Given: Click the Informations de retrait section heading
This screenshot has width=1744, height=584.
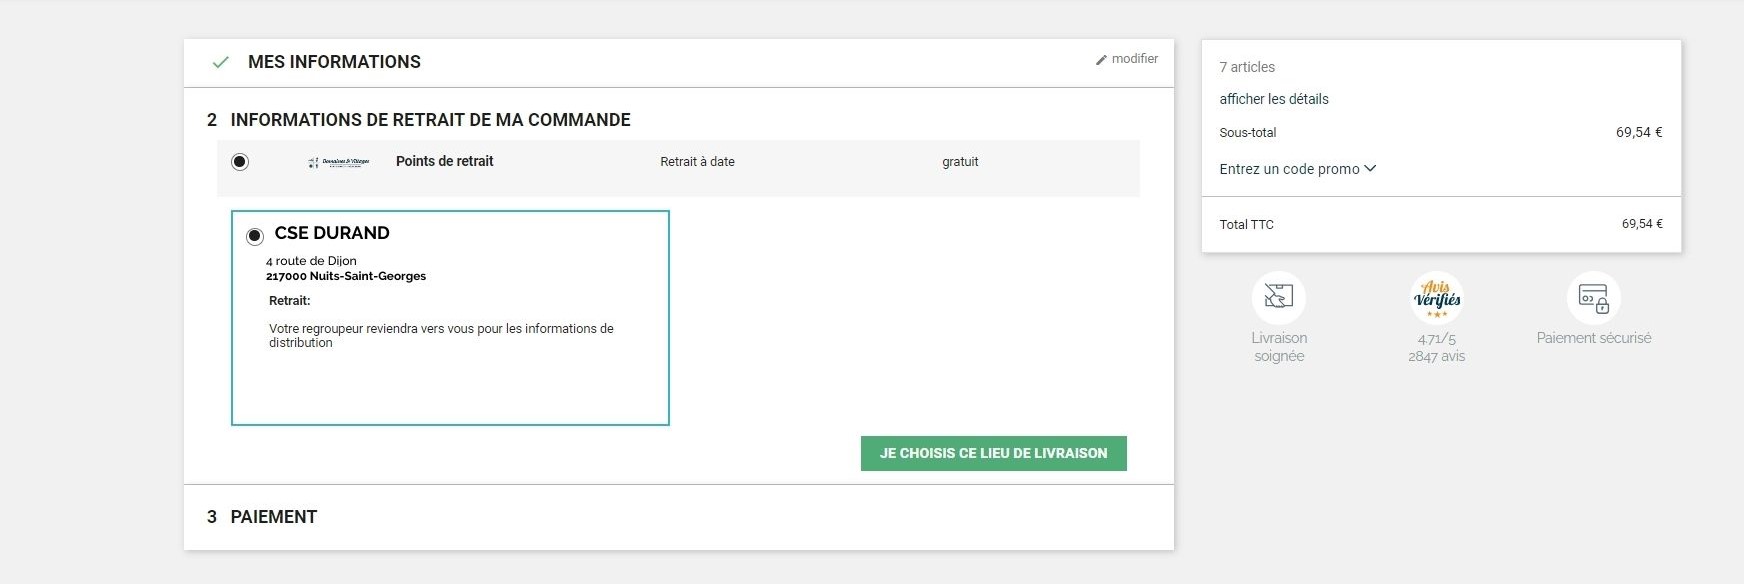Looking at the screenshot, I should 430,120.
